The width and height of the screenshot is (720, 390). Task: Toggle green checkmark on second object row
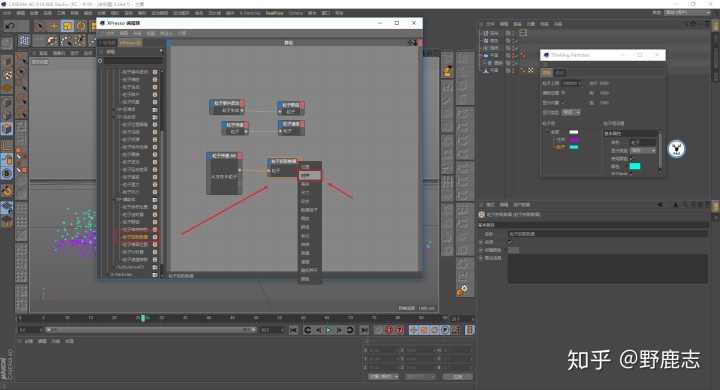tap(516, 40)
